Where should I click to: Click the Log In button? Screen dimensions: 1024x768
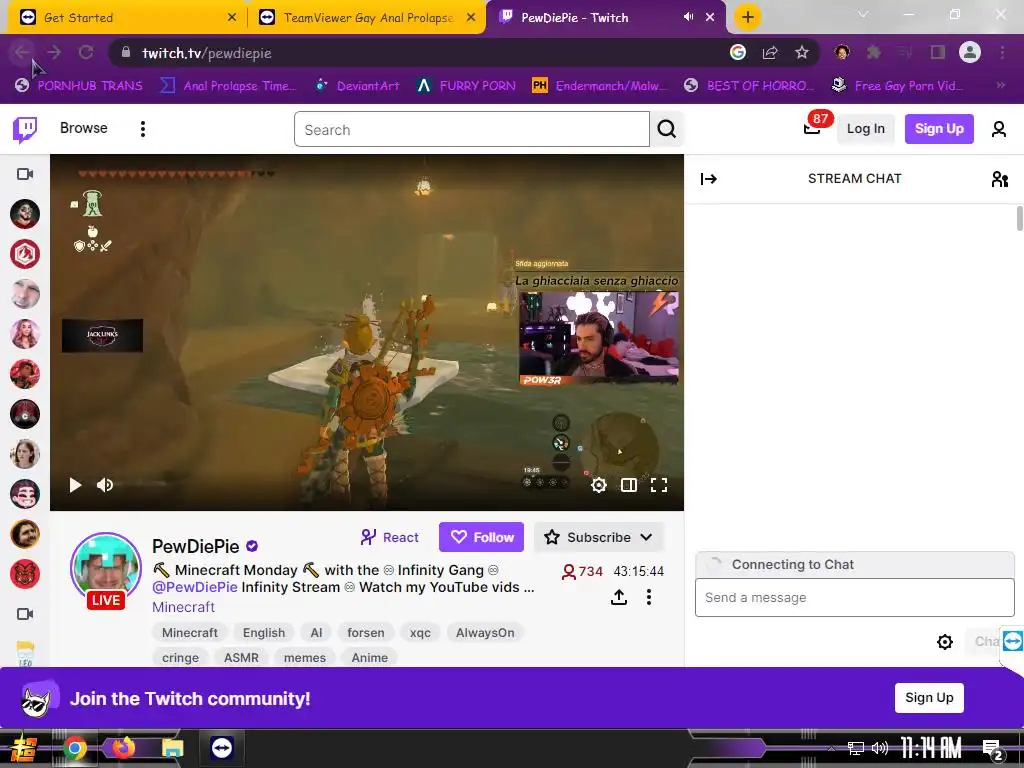coord(865,129)
